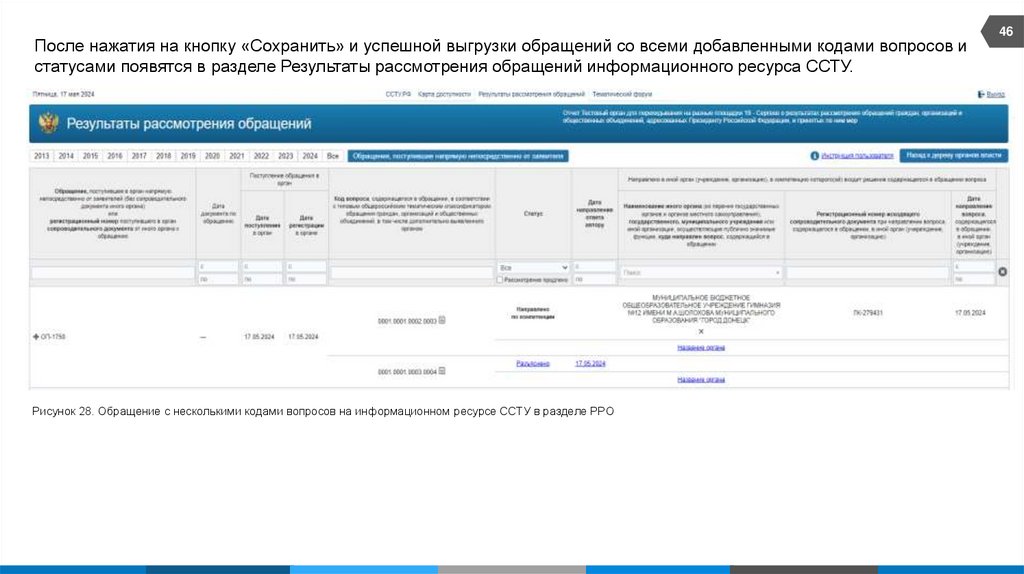Select the 2014 year tab
The width and height of the screenshot is (1024, 574).
tap(66, 156)
